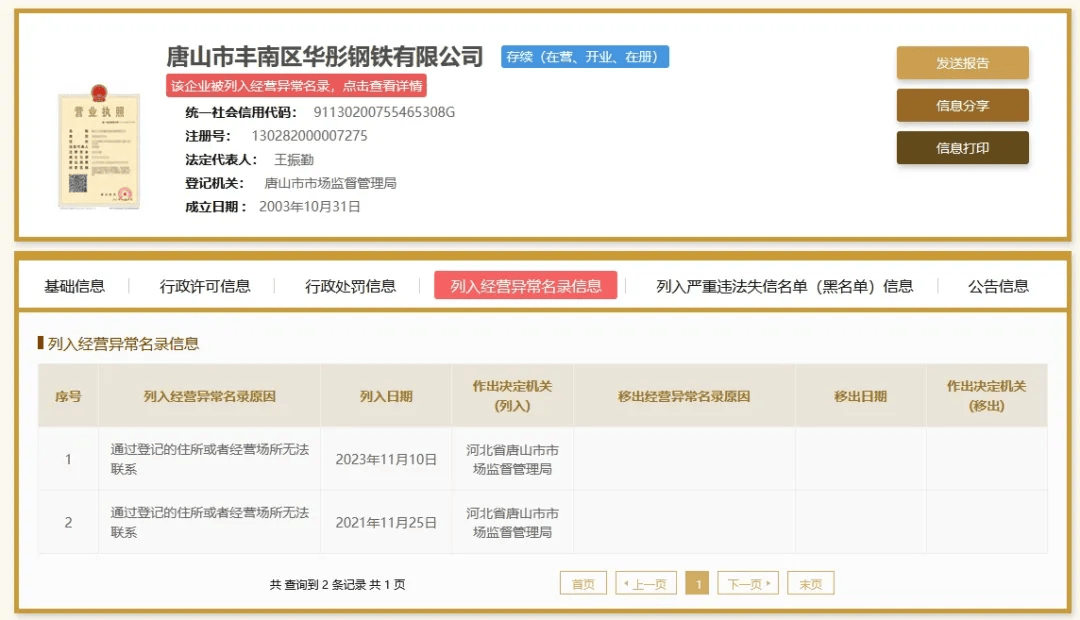Open the 列入严重违法失信名单（黑名单）信息 tab
This screenshot has height=620, width=1080.
point(785,286)
